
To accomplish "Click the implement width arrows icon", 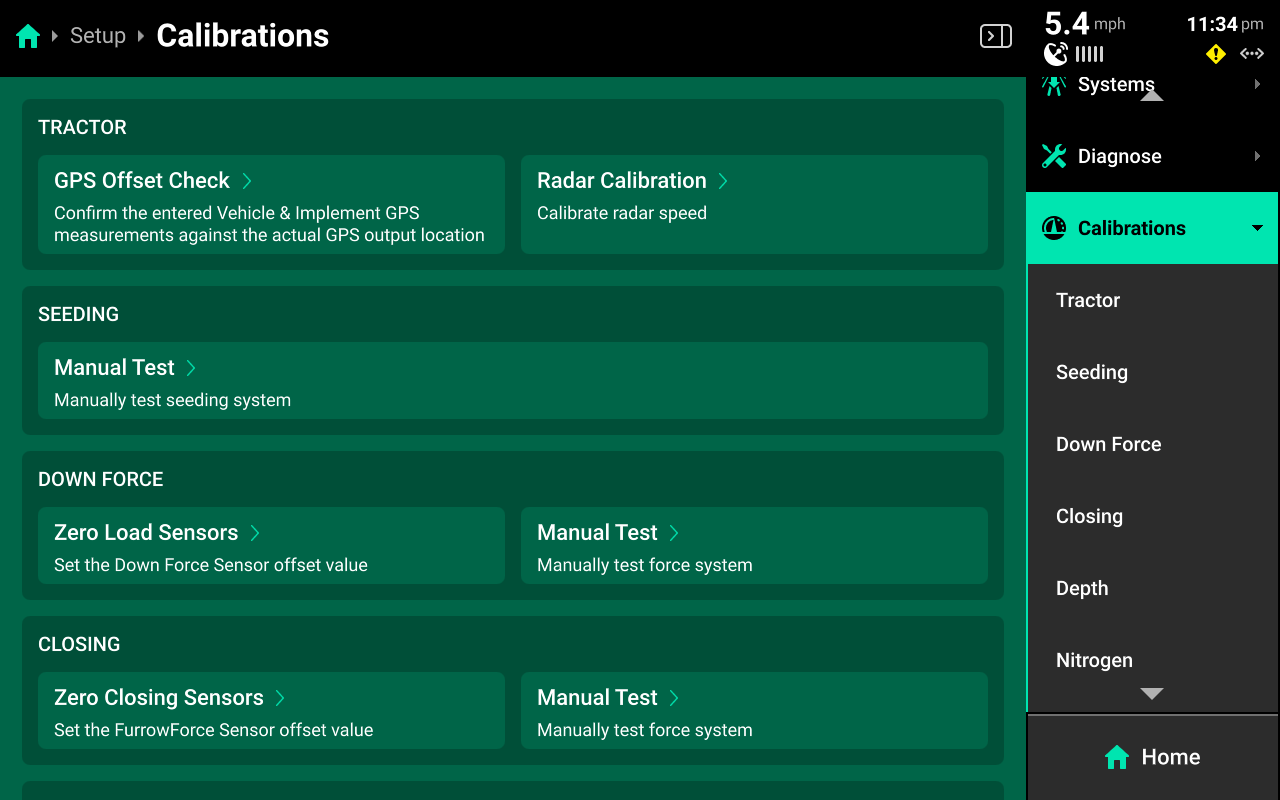I will tap(1252, 54).
